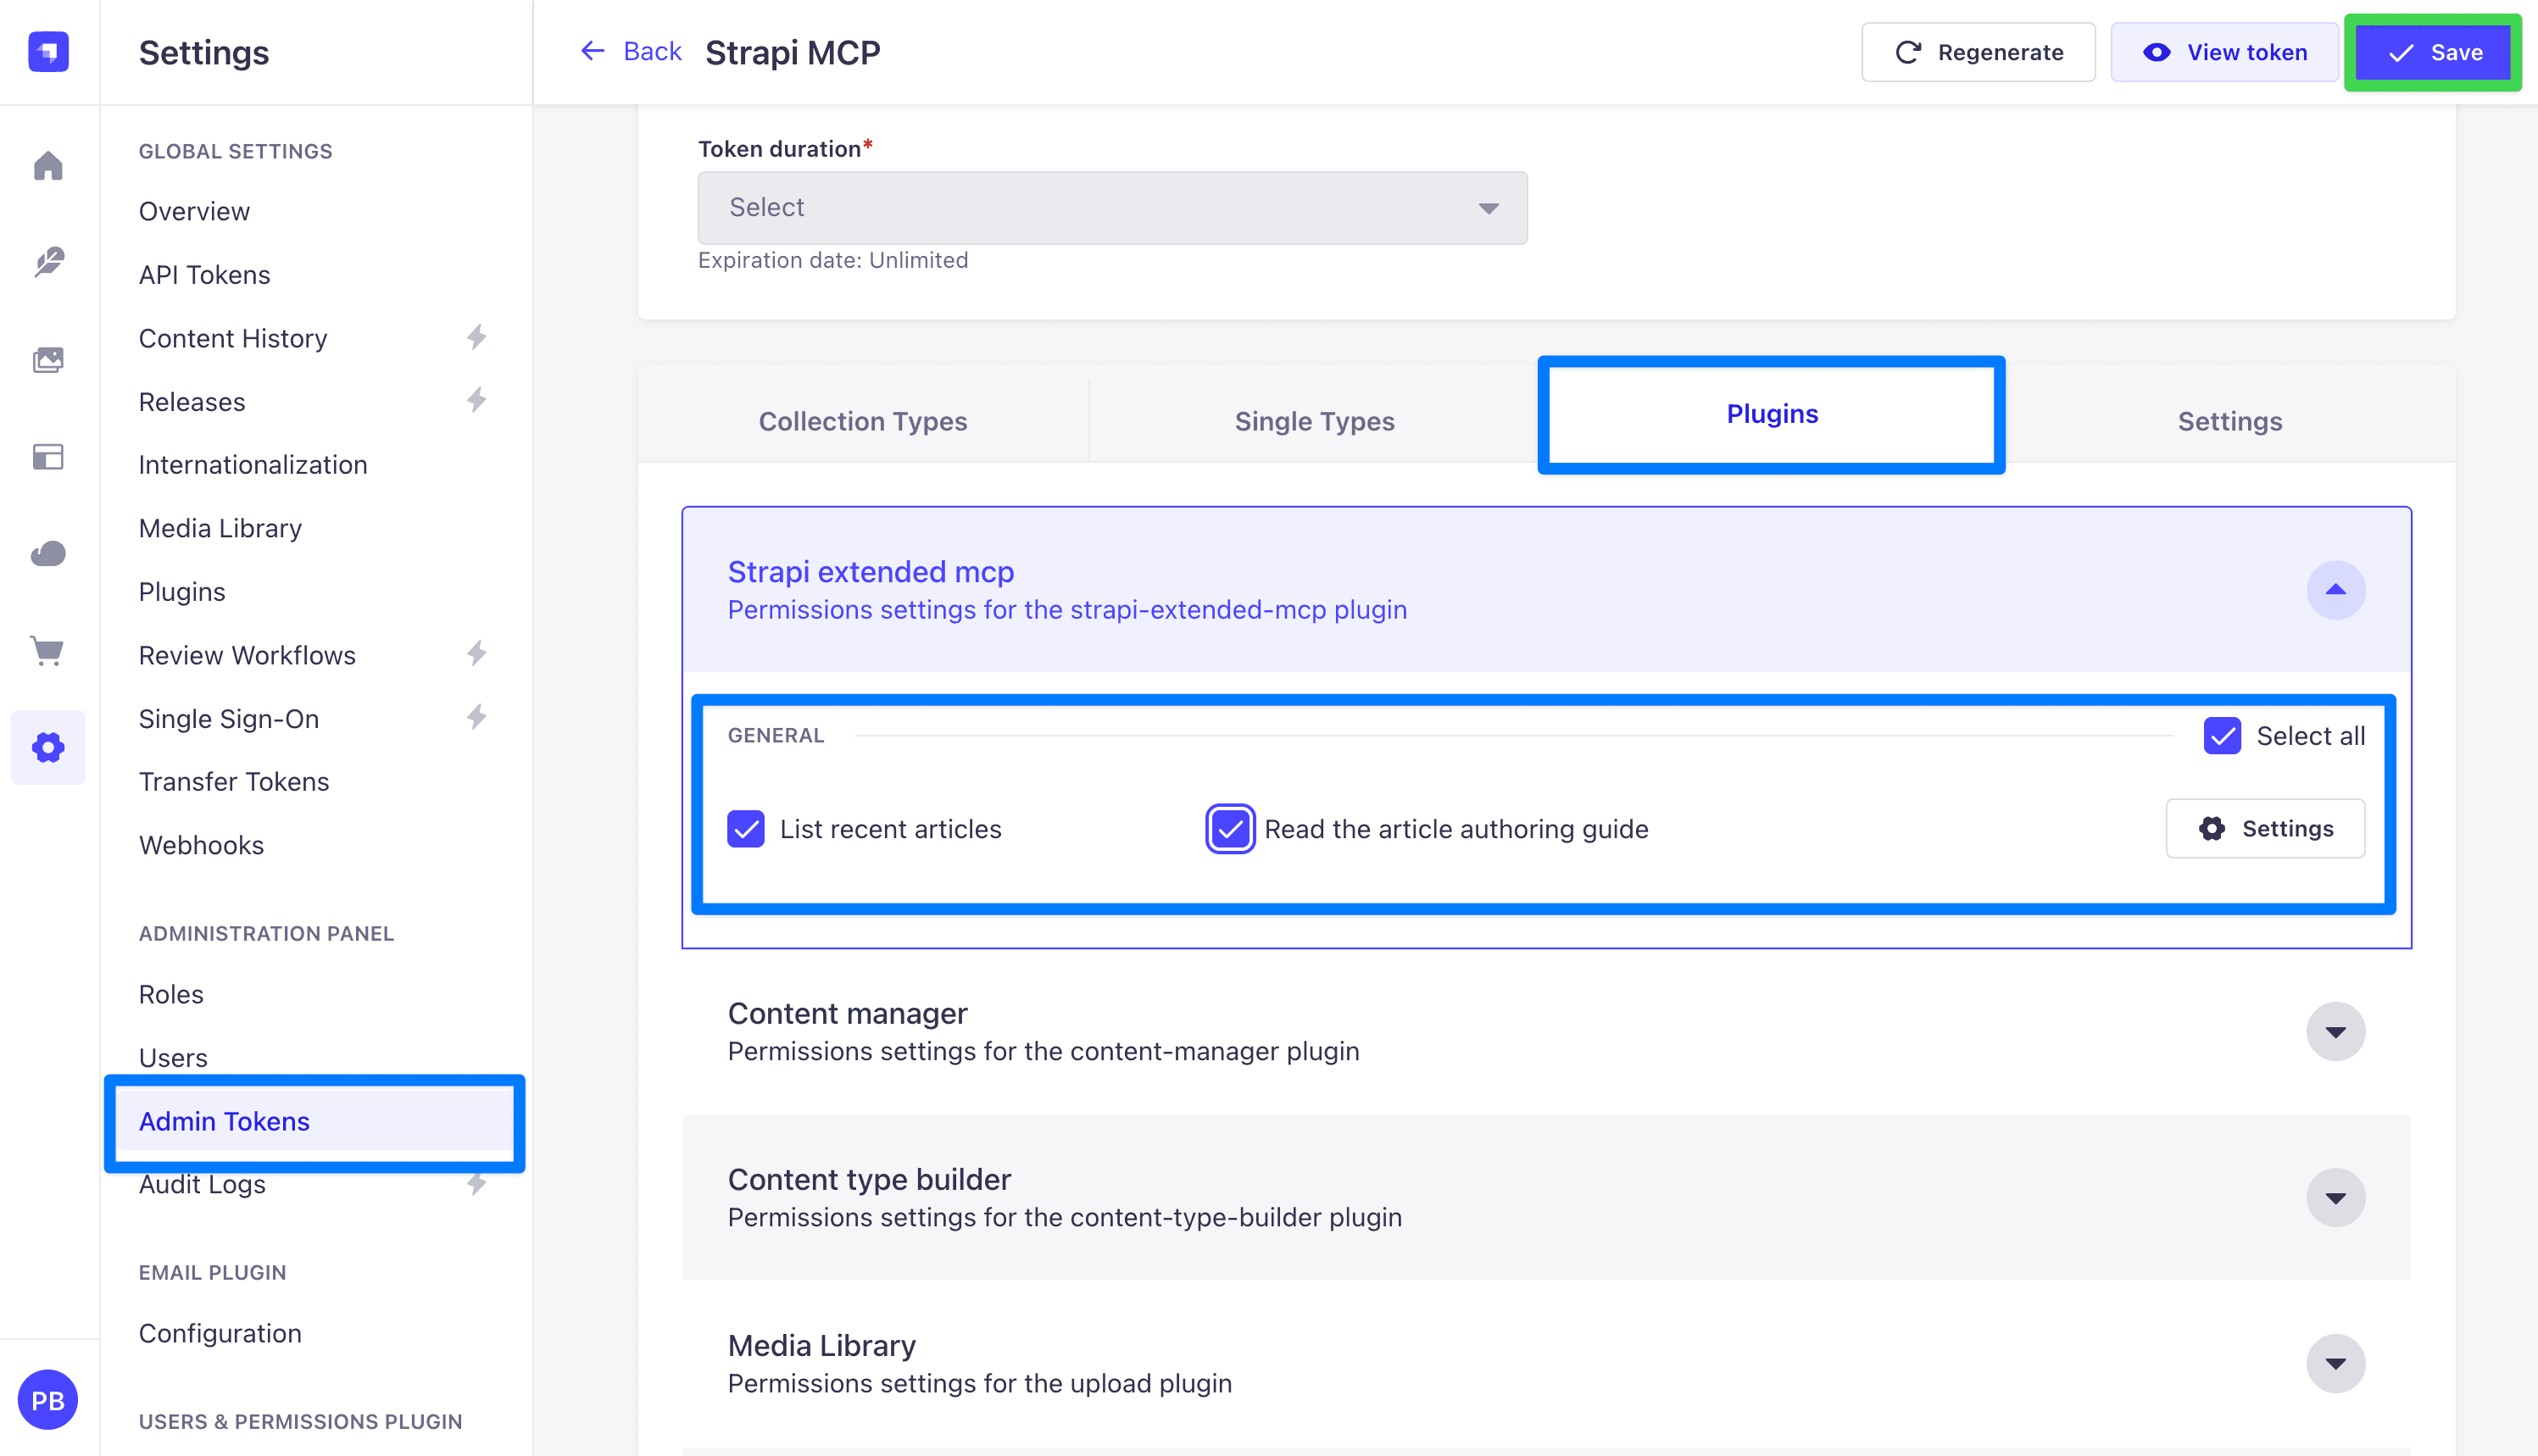Open the Settings button in General permissions

2265,828
